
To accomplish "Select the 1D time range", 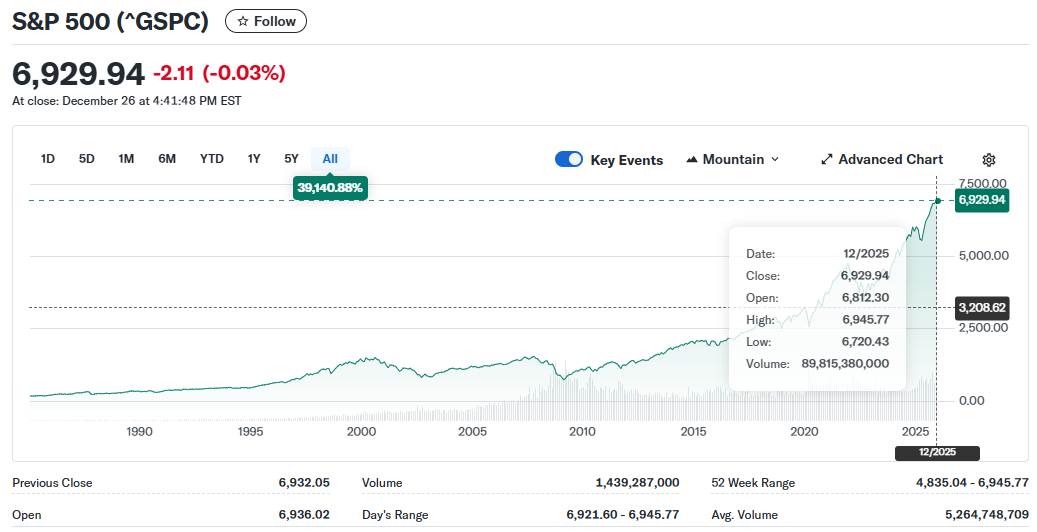I will tap(48, 159).
